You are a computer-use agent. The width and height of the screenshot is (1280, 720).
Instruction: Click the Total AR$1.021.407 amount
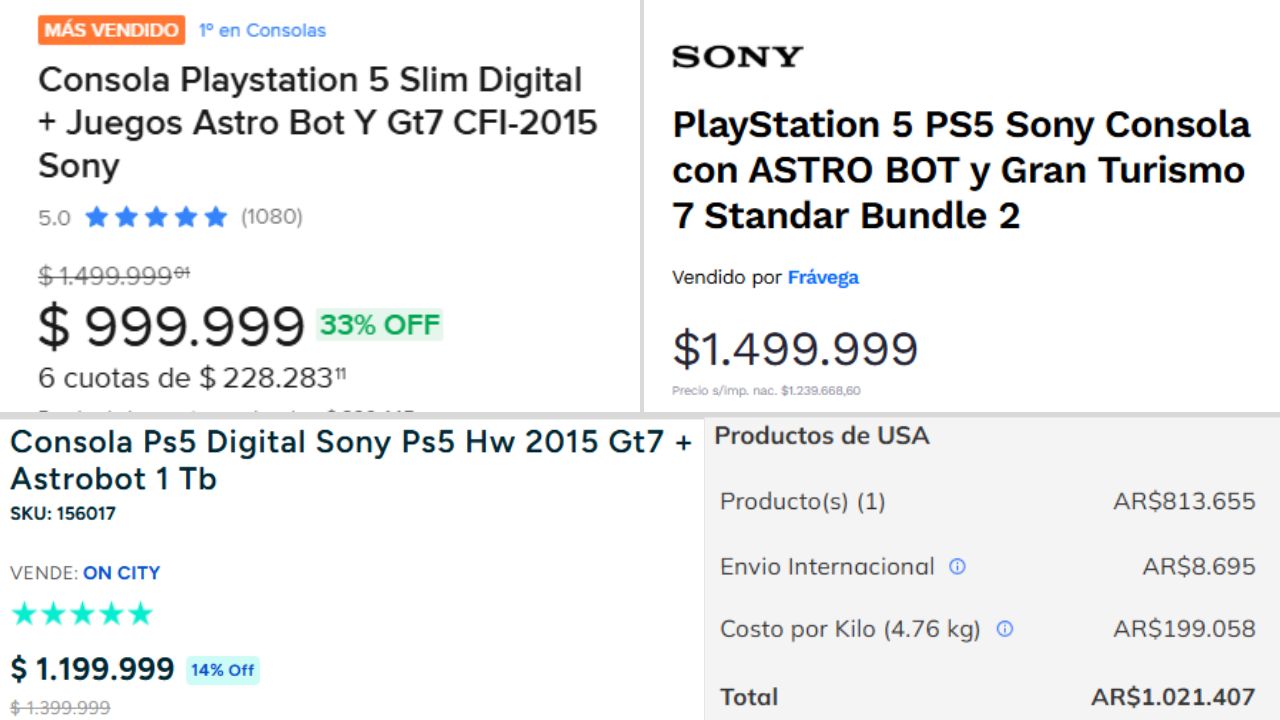(x=1172, y=697)
